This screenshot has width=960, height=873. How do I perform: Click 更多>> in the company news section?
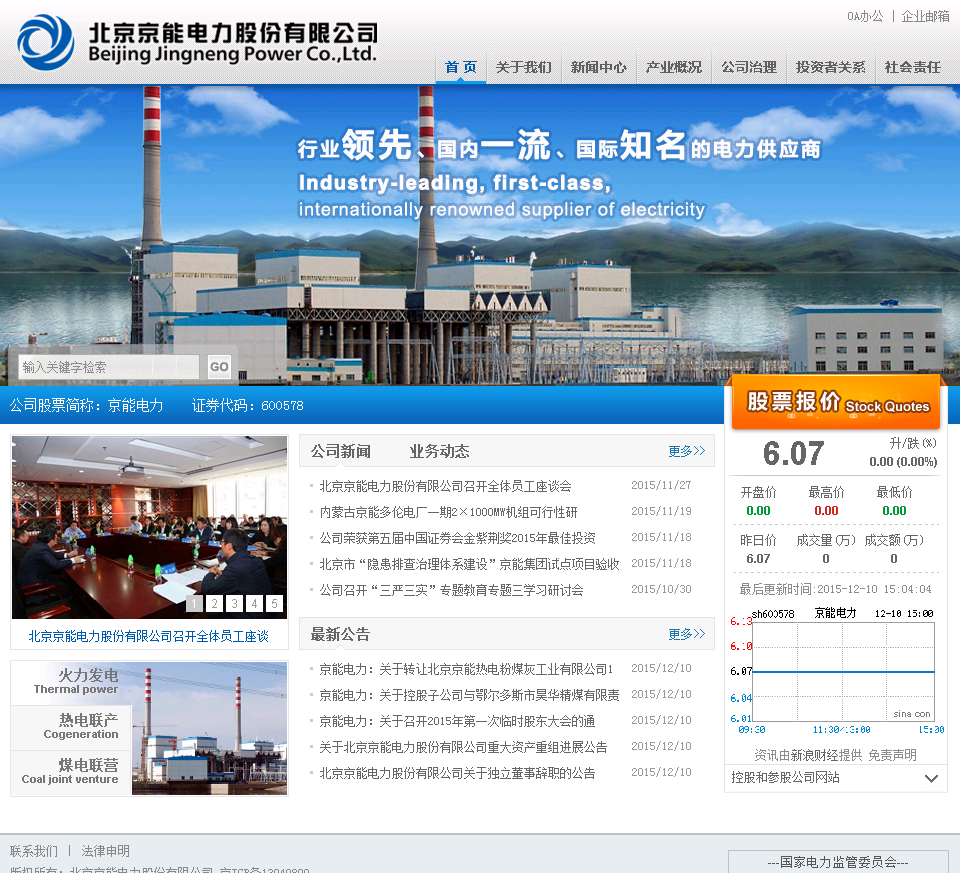(x=686, y=451)
